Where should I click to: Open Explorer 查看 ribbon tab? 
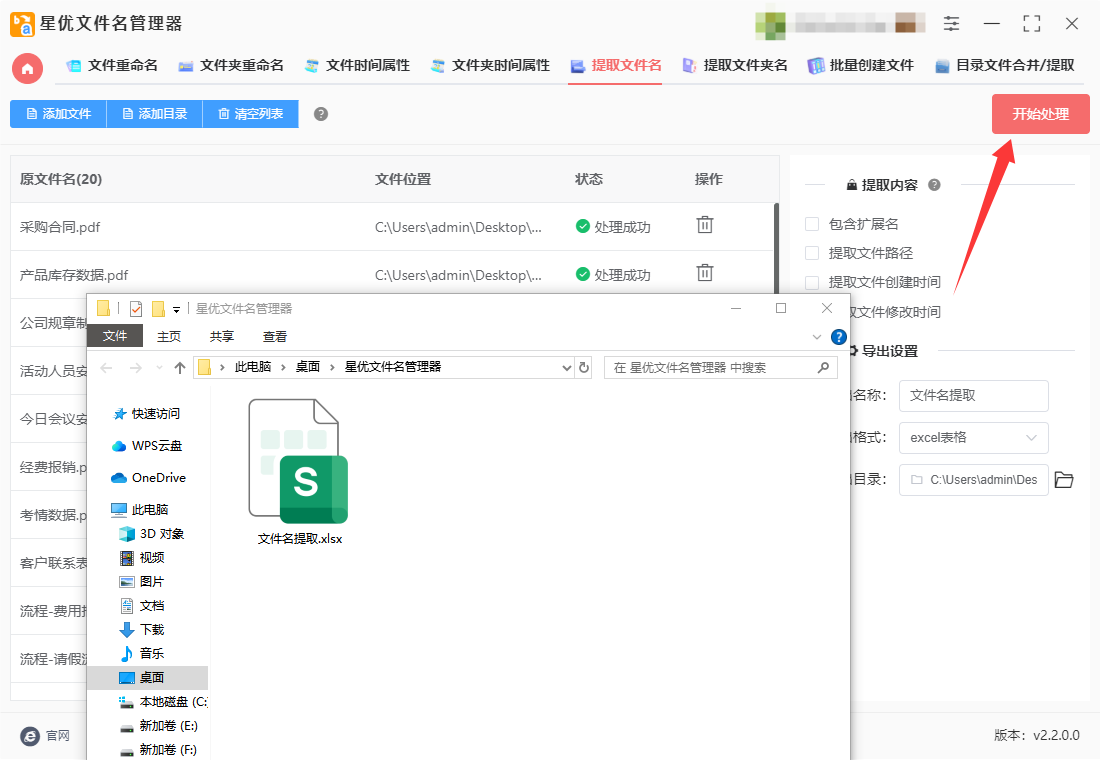[x=275, y=337]
